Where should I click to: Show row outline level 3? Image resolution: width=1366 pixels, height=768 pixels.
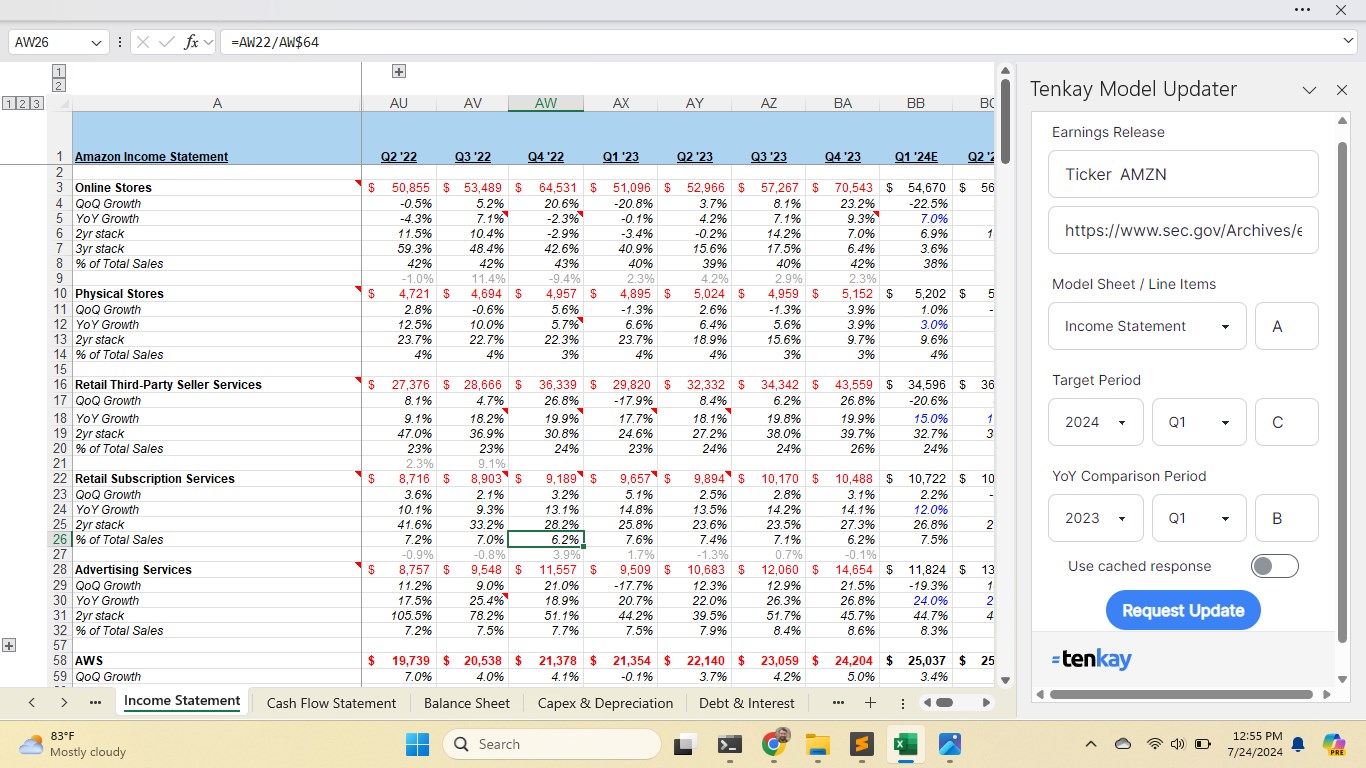point(37,103)
